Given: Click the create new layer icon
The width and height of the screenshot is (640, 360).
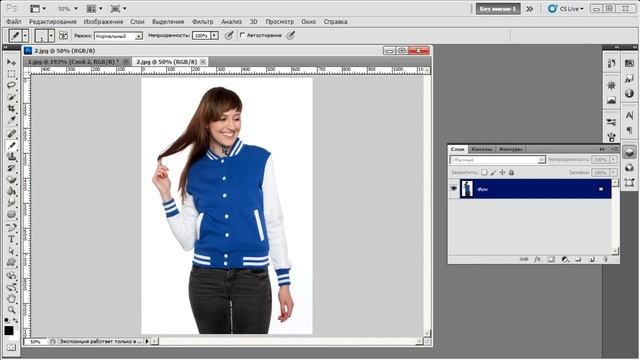Looking at the screenshot, I should point(592,259).
